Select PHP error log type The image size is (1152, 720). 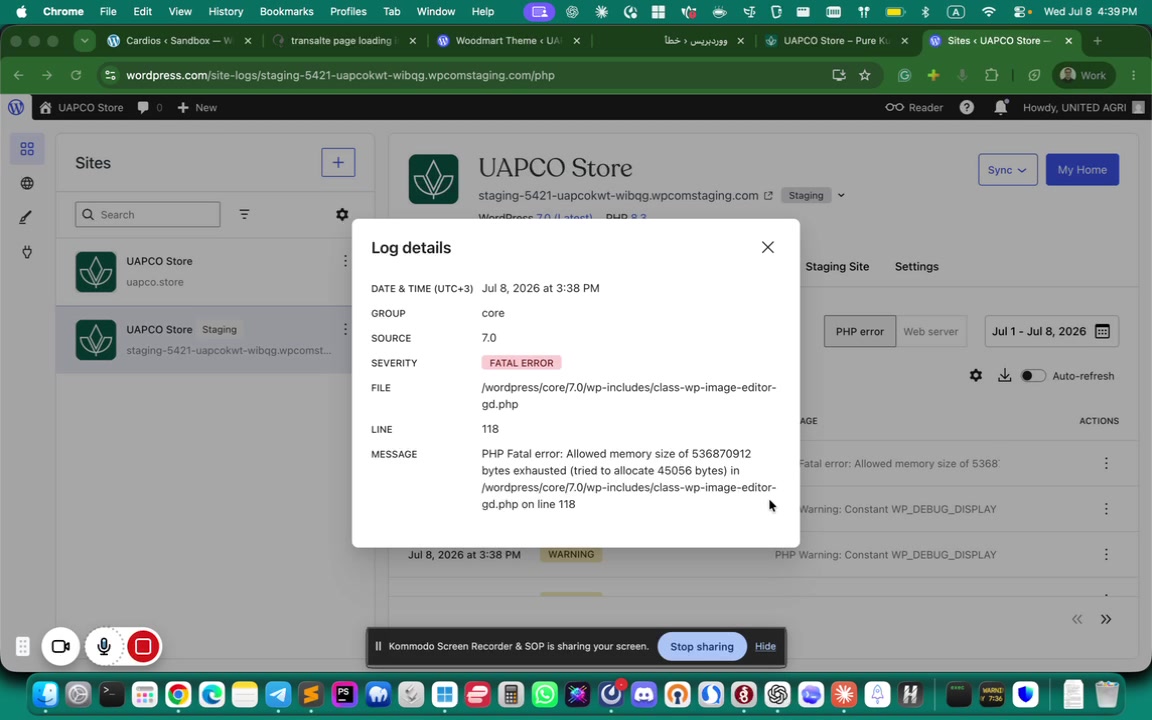(860, 331)
